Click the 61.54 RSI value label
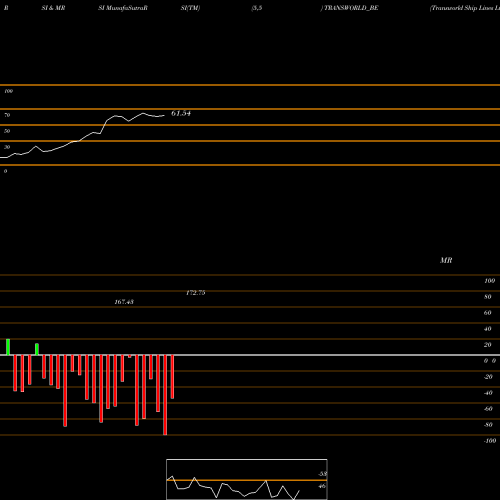 [181, 113]
